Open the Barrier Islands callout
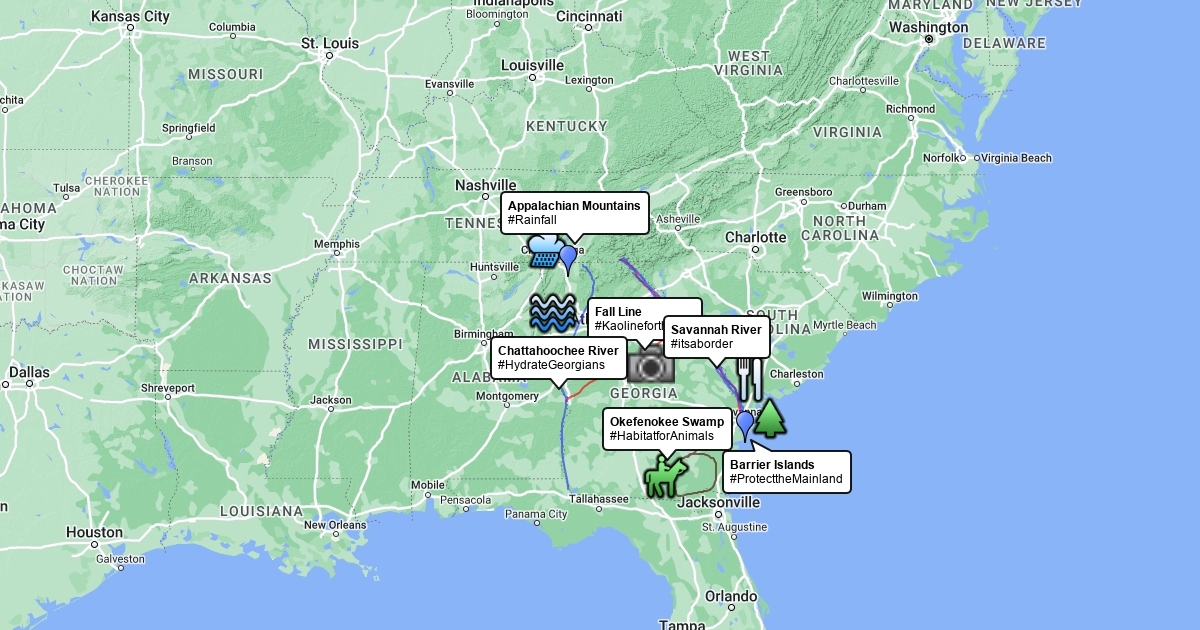 tap(787, 472)
